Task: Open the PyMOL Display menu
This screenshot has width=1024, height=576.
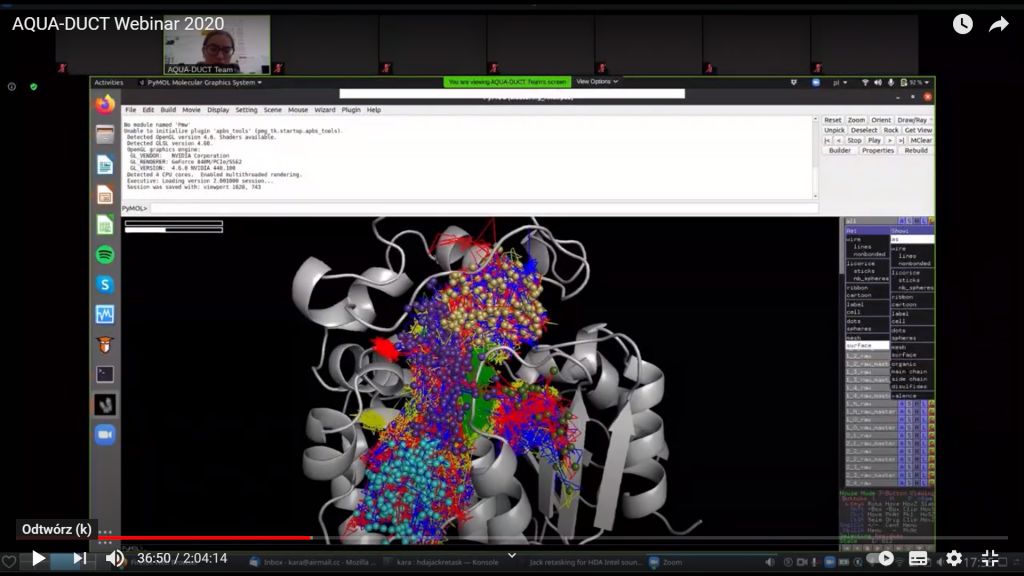Action: pos(218,110)
